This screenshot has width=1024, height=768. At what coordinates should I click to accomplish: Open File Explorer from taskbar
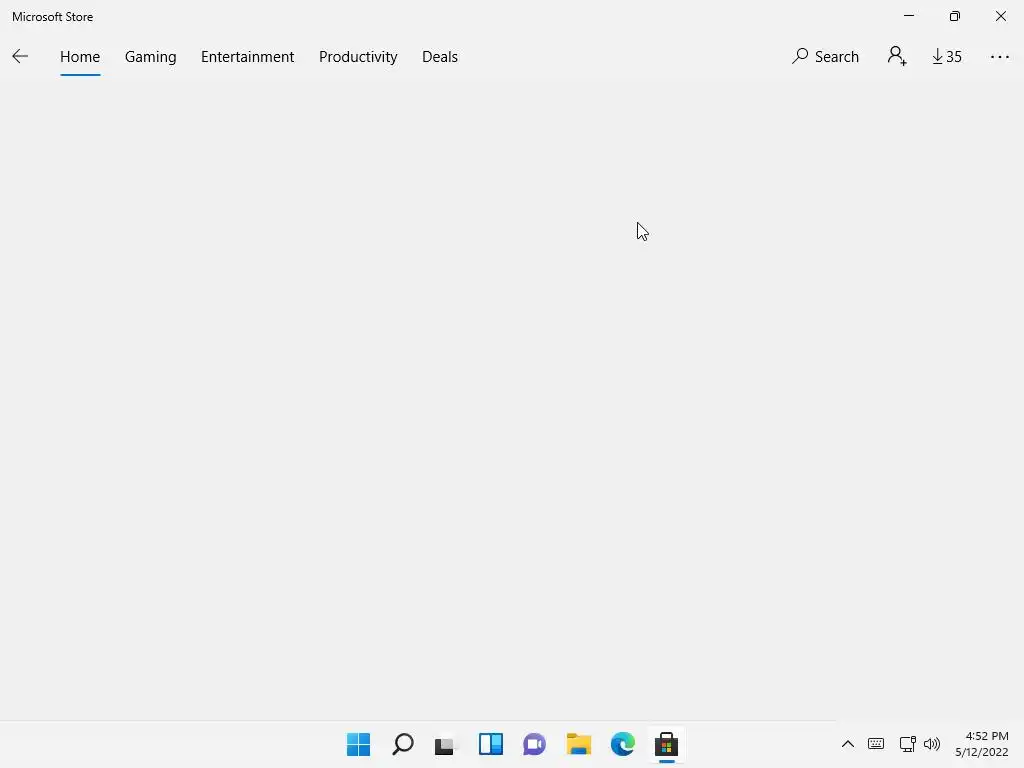[x=579, y=744]
